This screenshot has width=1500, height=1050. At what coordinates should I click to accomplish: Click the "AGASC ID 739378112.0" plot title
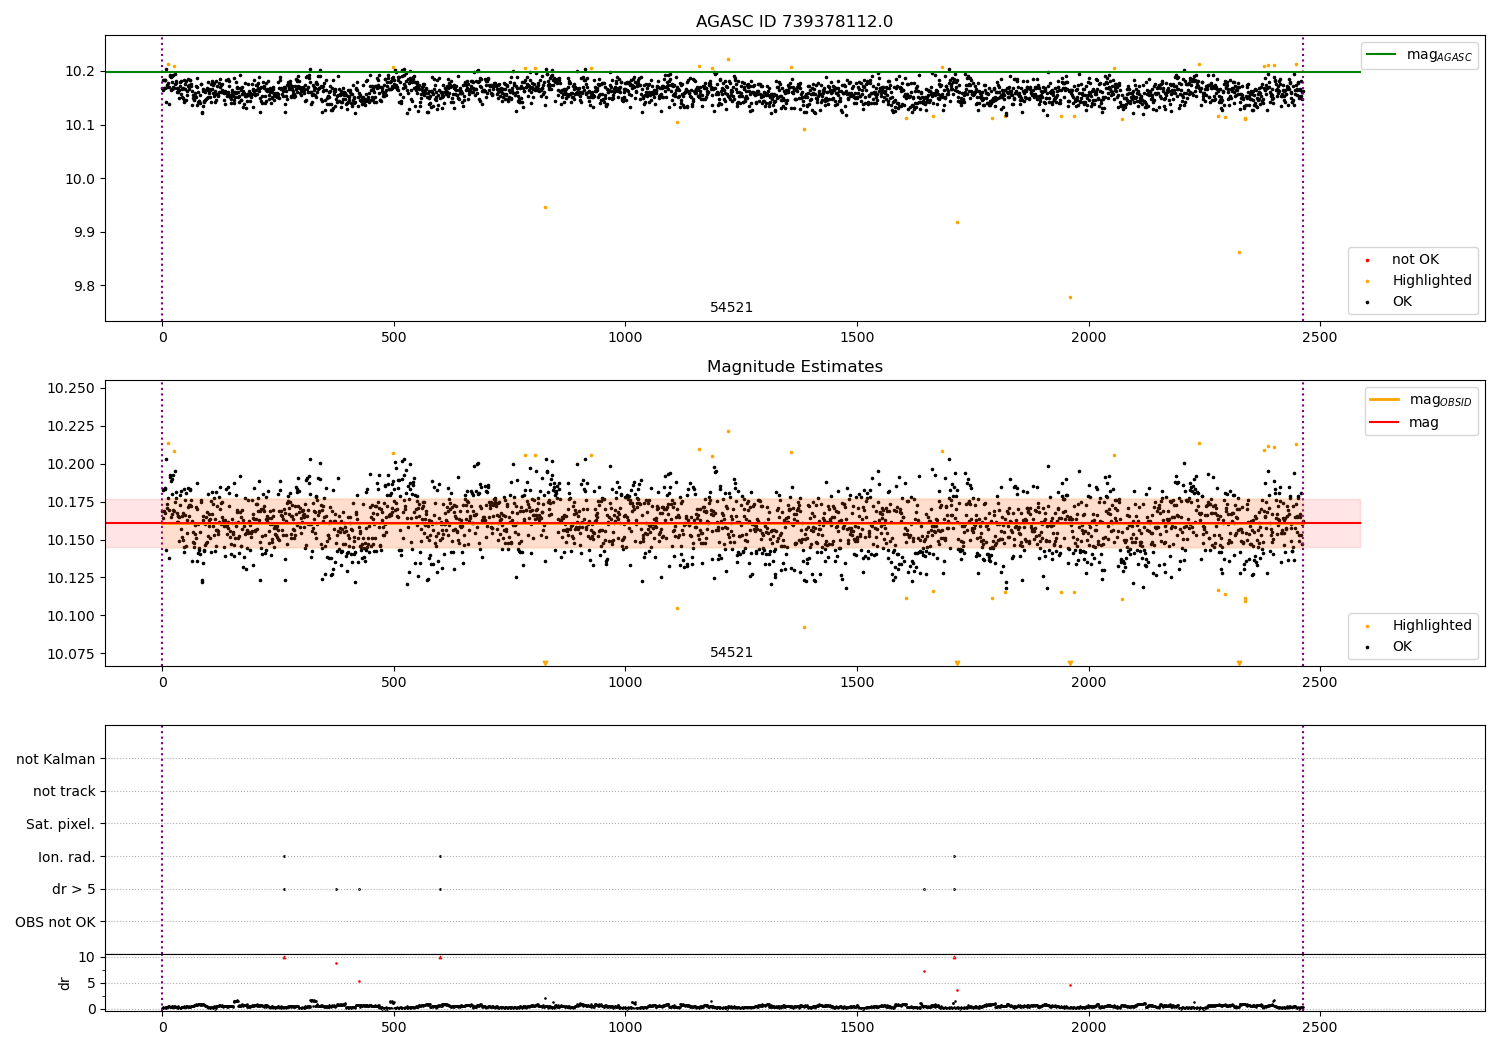click(x=794, y=22)
